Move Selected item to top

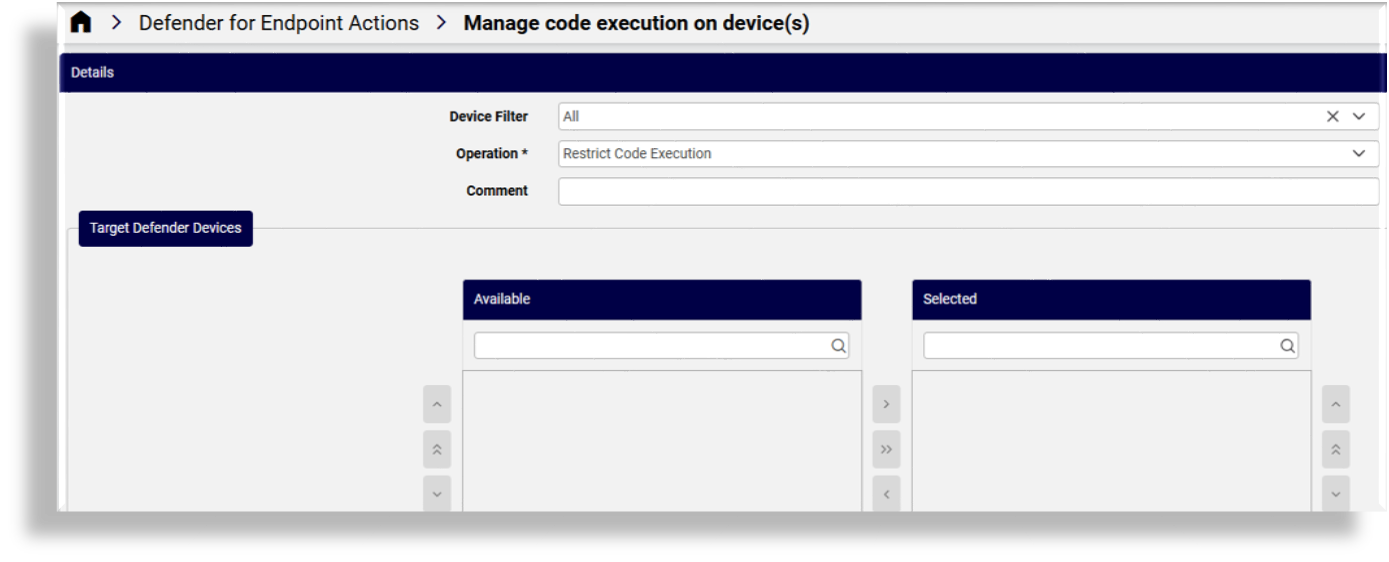[x=1336, y=450]
